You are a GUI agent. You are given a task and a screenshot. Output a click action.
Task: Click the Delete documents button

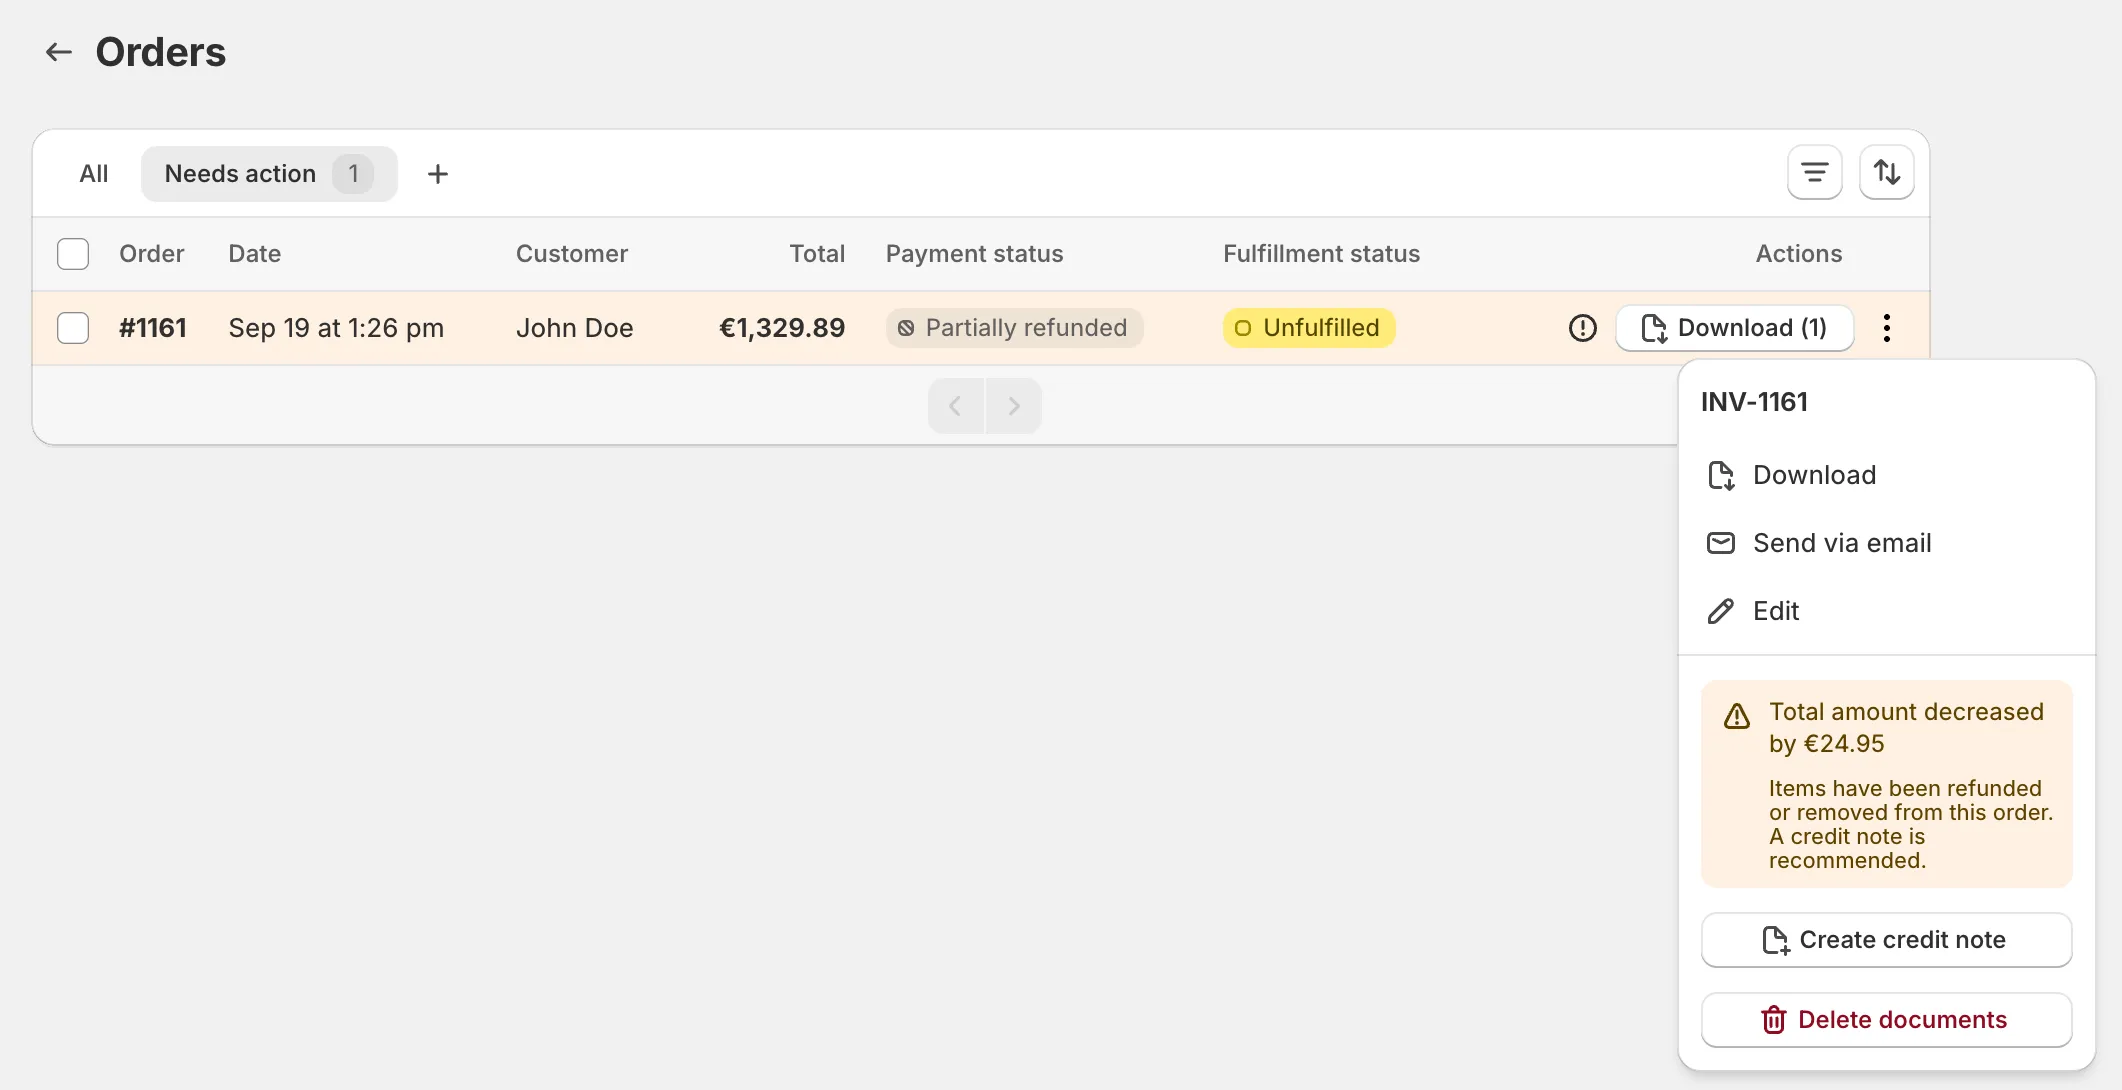coord(1886,1020)
